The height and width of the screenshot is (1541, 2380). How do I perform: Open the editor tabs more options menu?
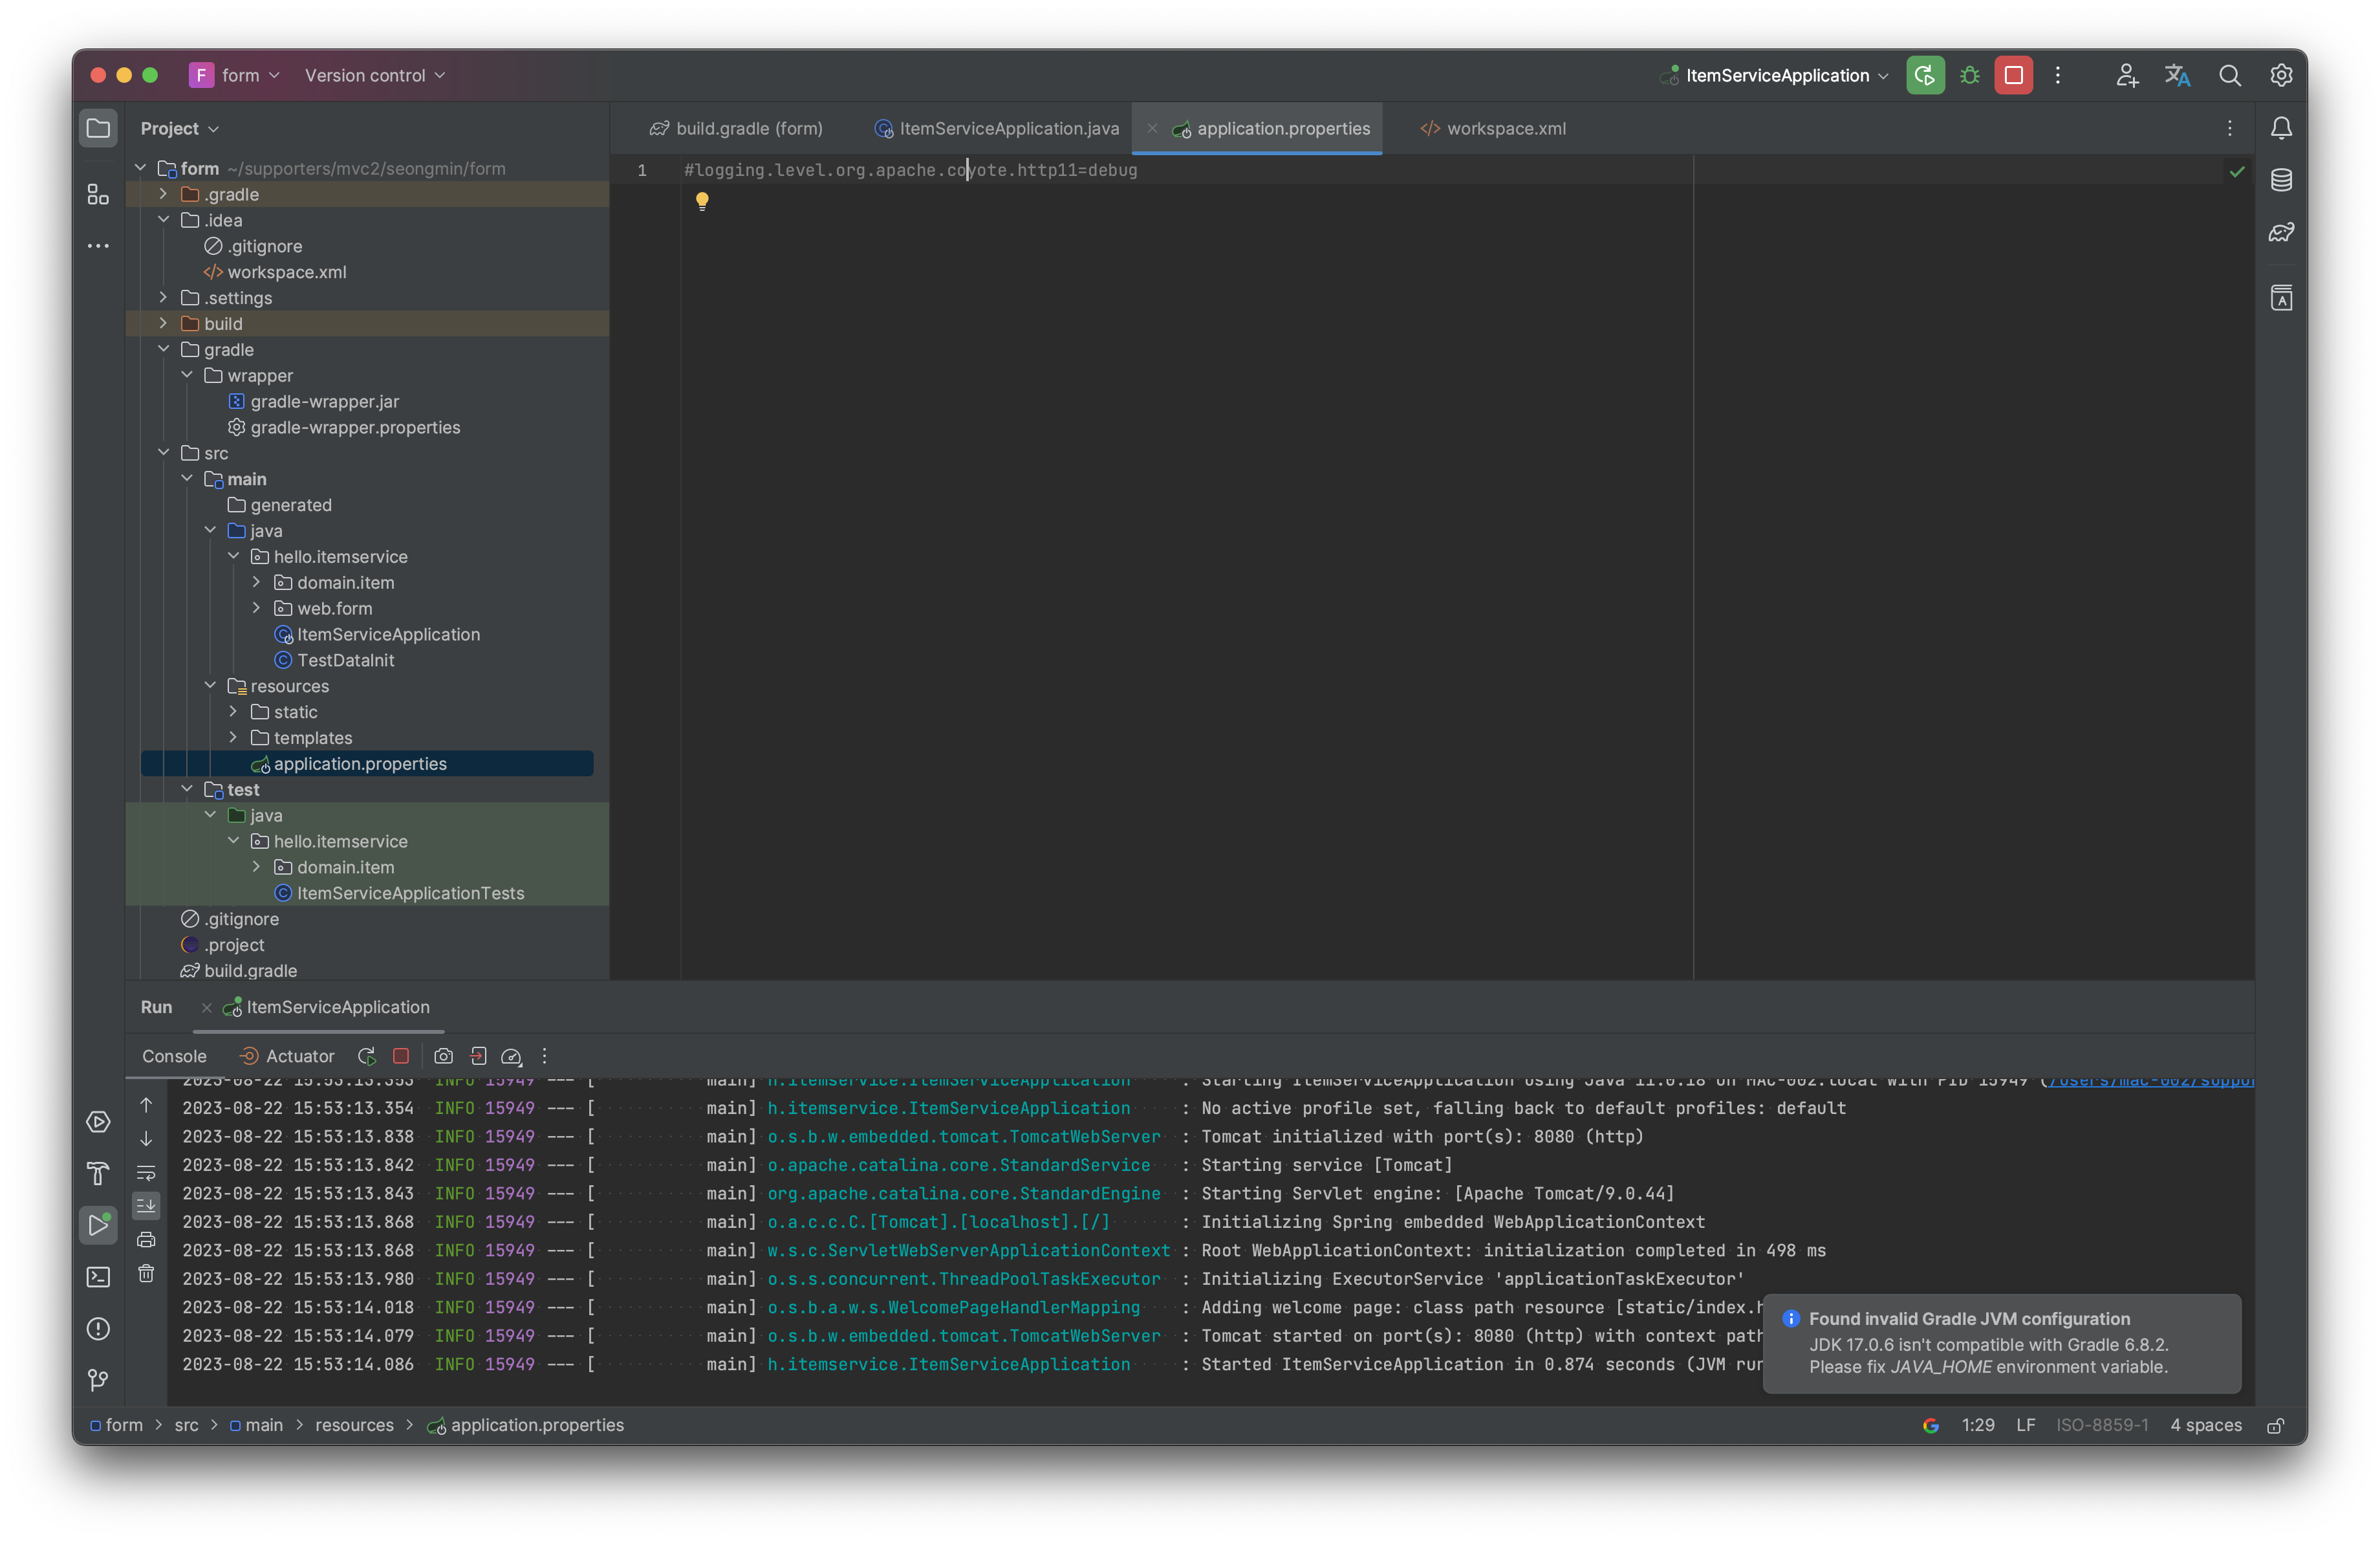coord(2229,128)
